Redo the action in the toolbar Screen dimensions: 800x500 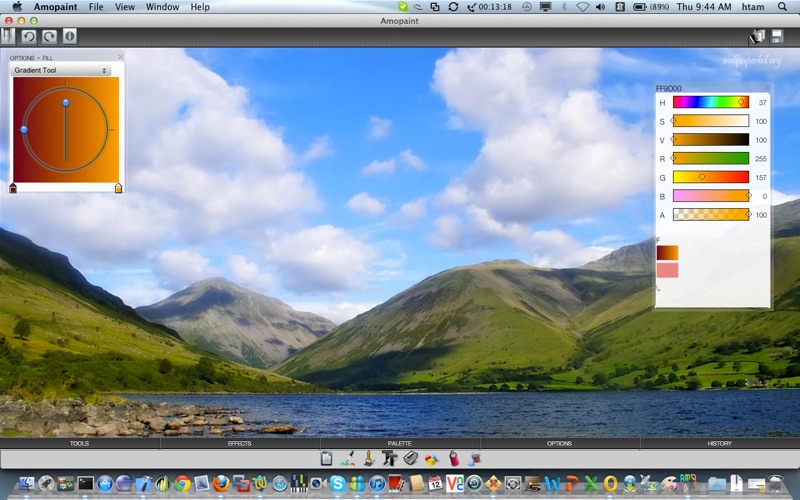click(49, 36)
